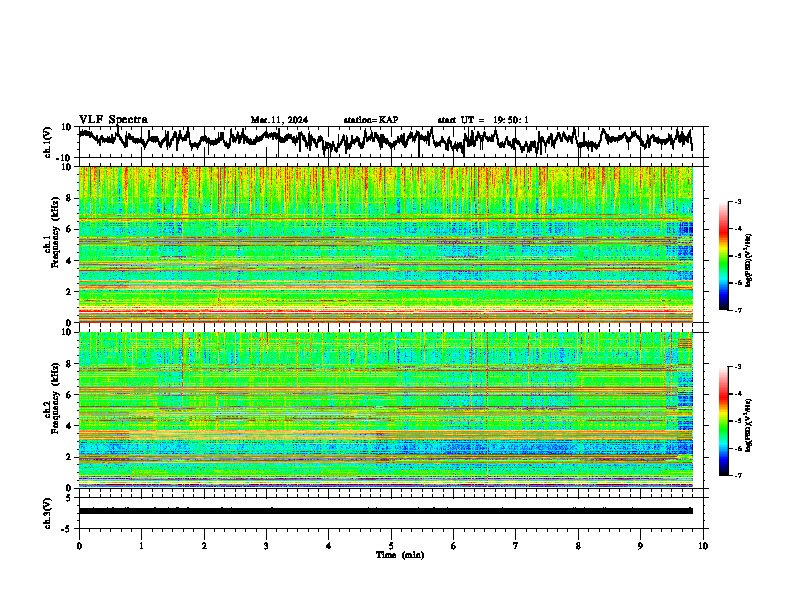792x612 pixels.
Task: Click the time axis tick label "7"
Action: [x=516, y=546]
